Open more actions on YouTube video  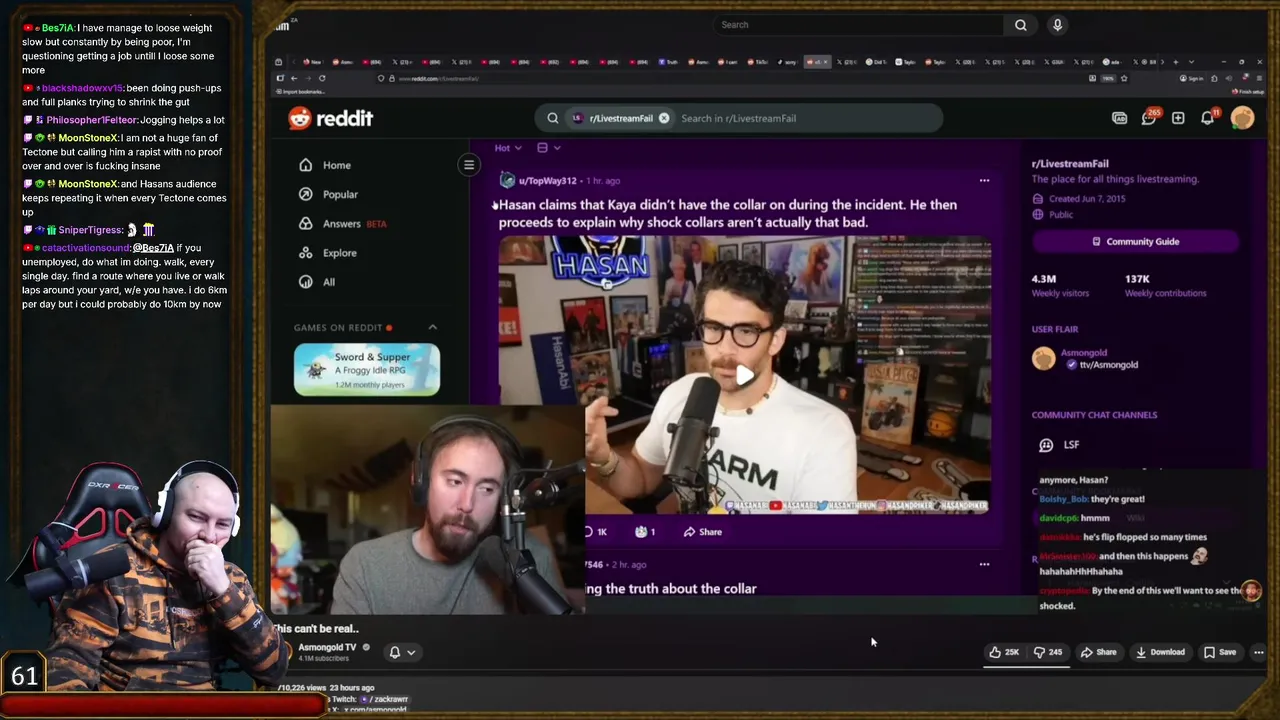click(x=1258, y=652)
